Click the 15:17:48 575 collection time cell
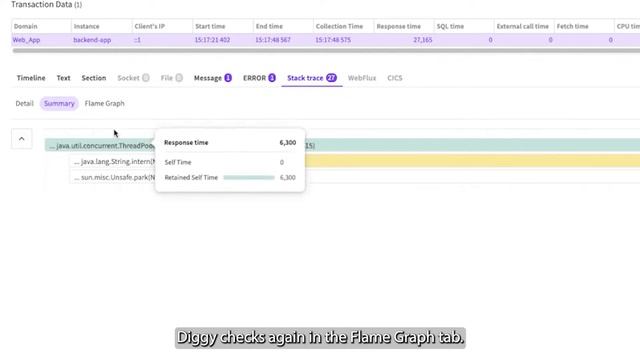 (x=333, y=40)
